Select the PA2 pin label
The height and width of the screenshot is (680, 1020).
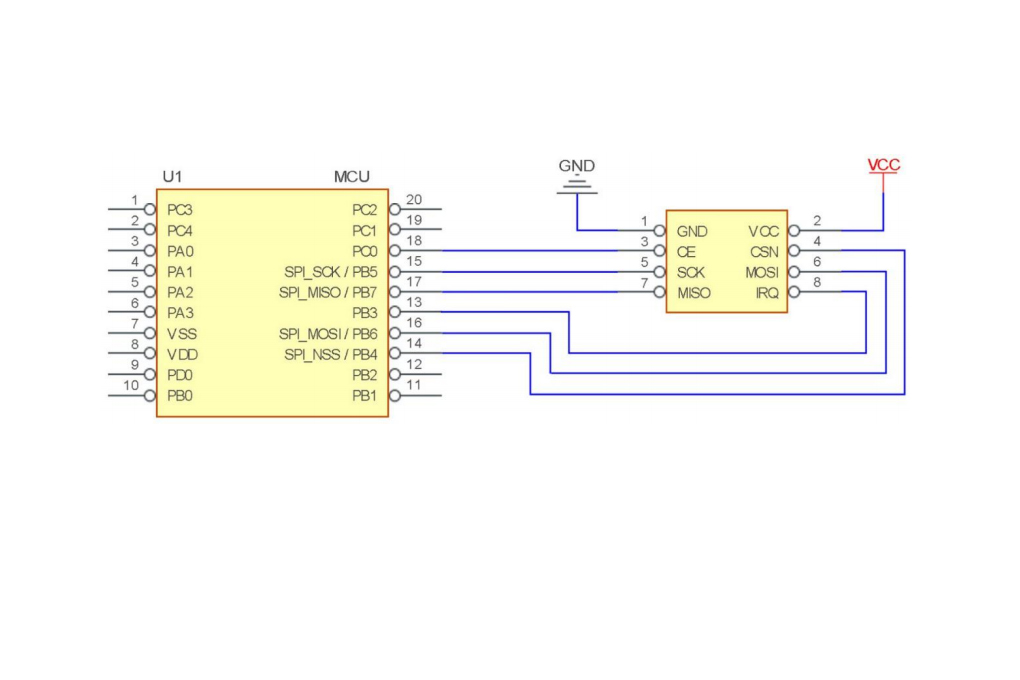tap(180, 293)
